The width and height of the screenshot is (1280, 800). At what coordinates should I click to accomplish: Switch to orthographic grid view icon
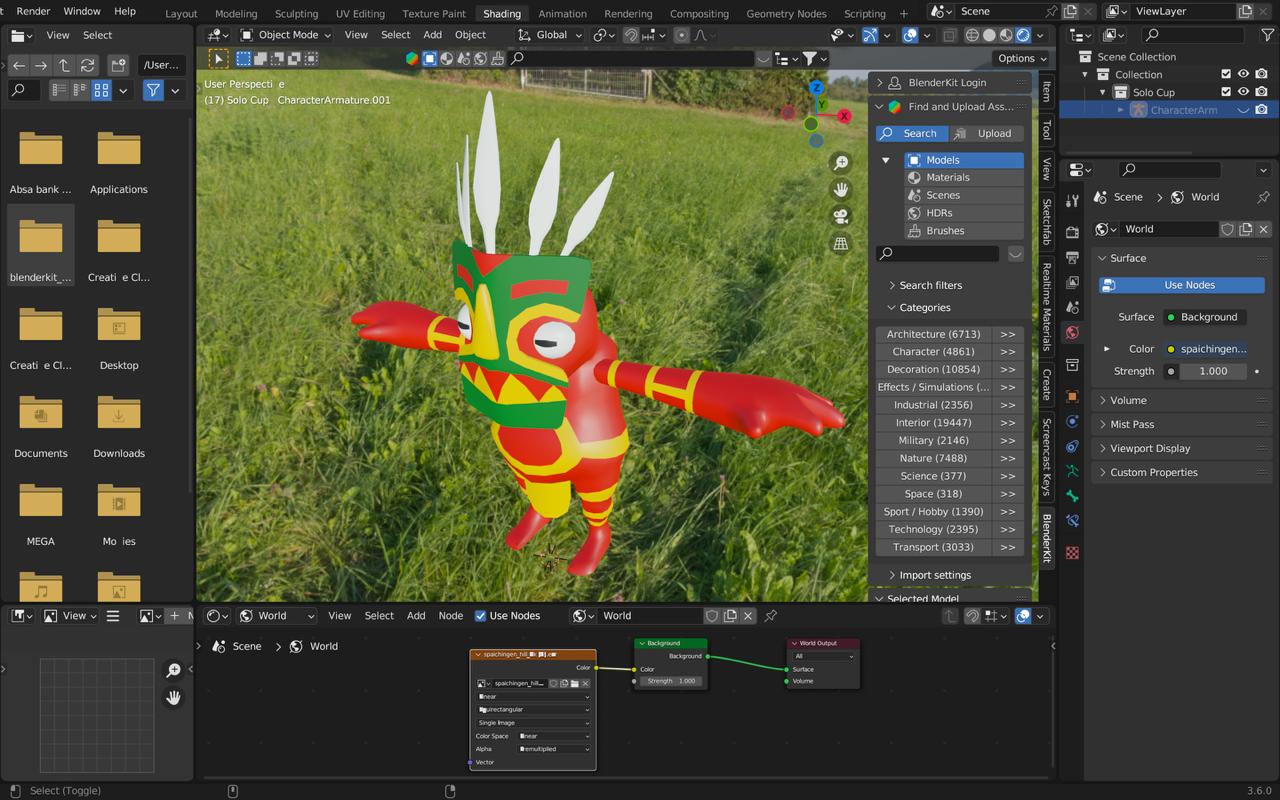841,243
